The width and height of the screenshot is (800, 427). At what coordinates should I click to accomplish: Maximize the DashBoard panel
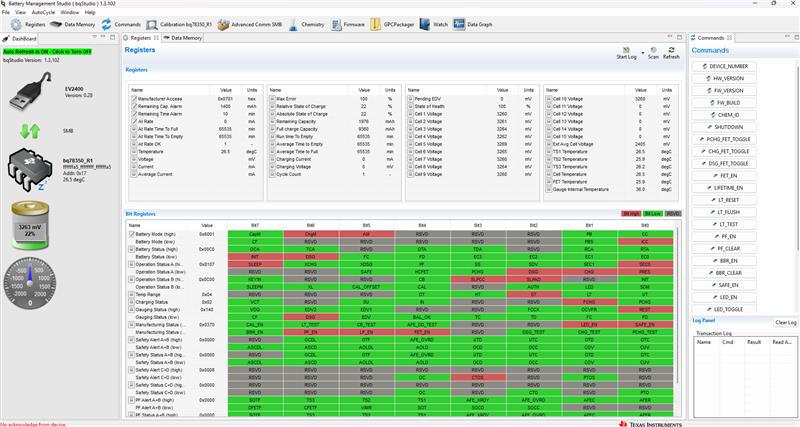click(x=112, y=37)
